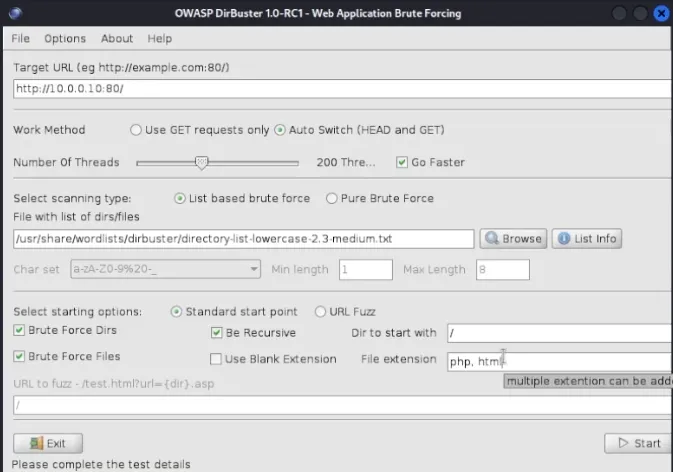Disable the Be Recursive checkbox

coord(217,333)
